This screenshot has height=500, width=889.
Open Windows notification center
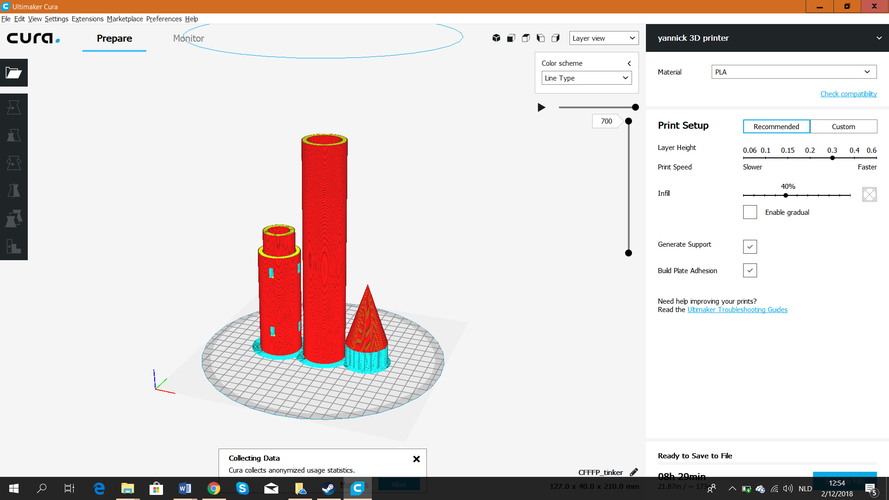872,489
